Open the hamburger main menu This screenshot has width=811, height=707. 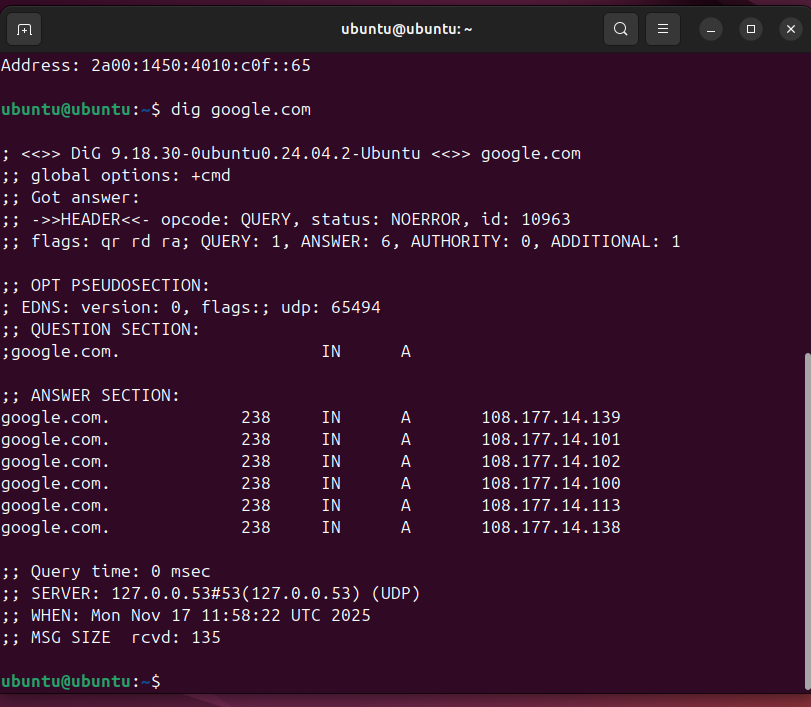[x=662, y=29]
